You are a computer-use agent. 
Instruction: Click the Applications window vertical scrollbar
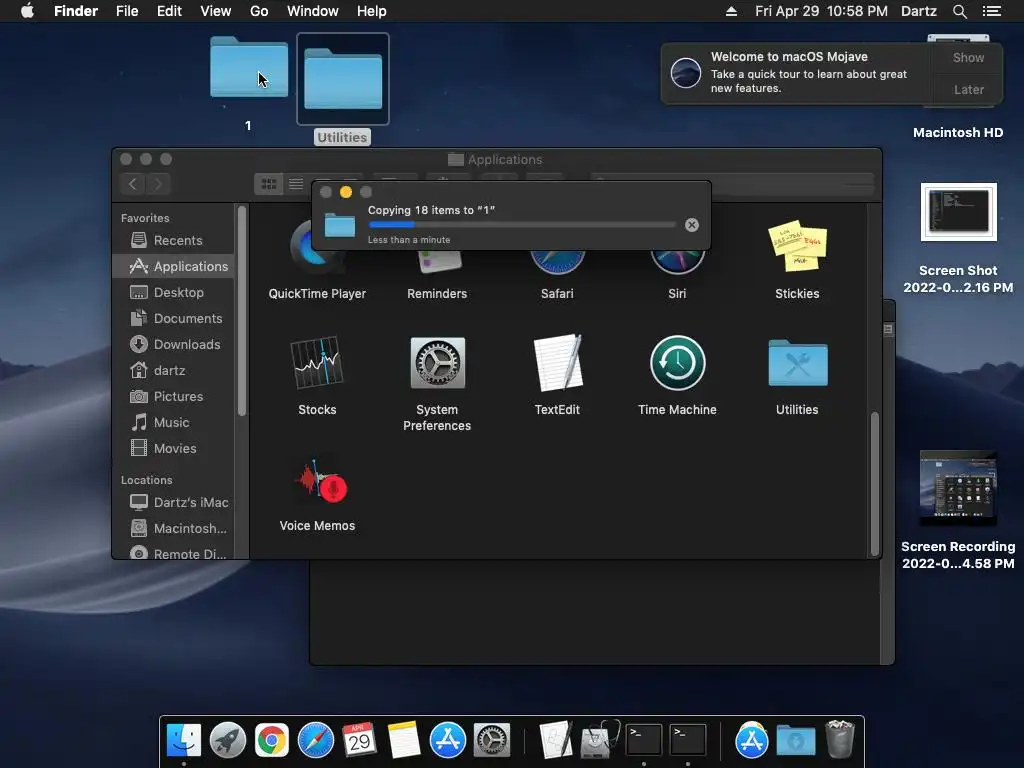tap(874, 484)
